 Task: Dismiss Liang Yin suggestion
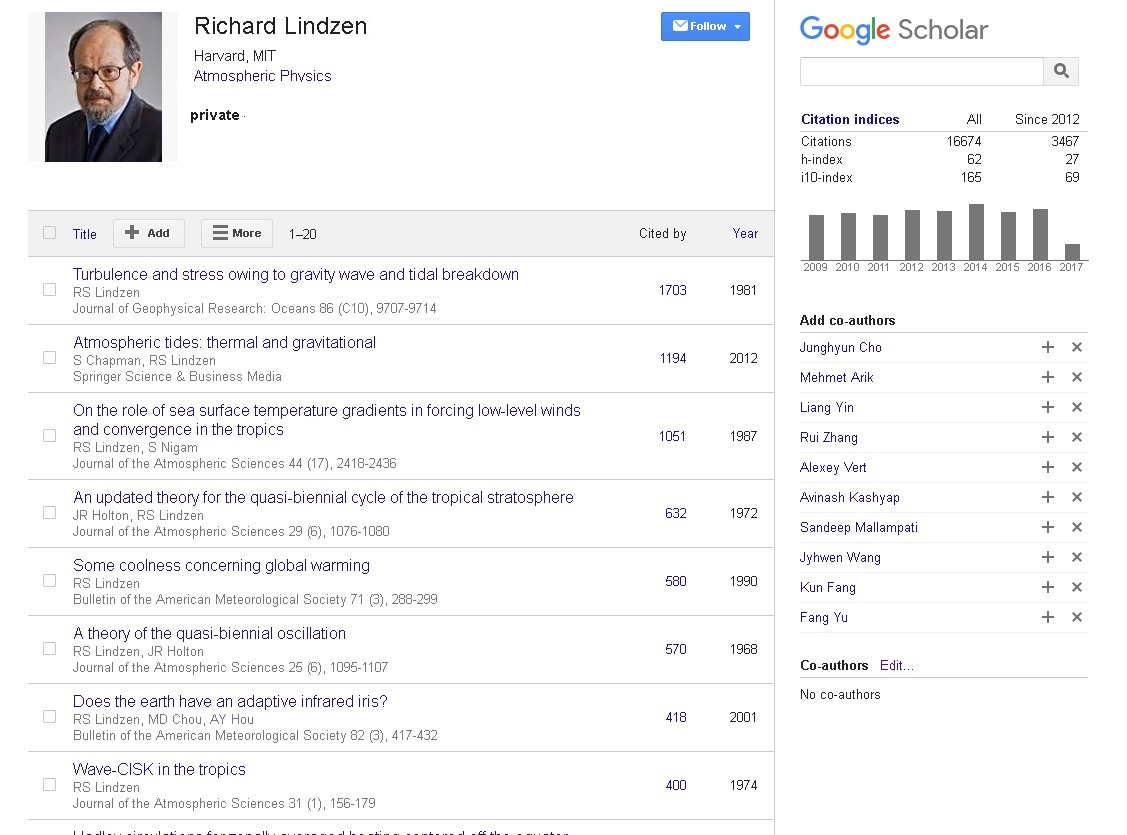pos(1077,407)
